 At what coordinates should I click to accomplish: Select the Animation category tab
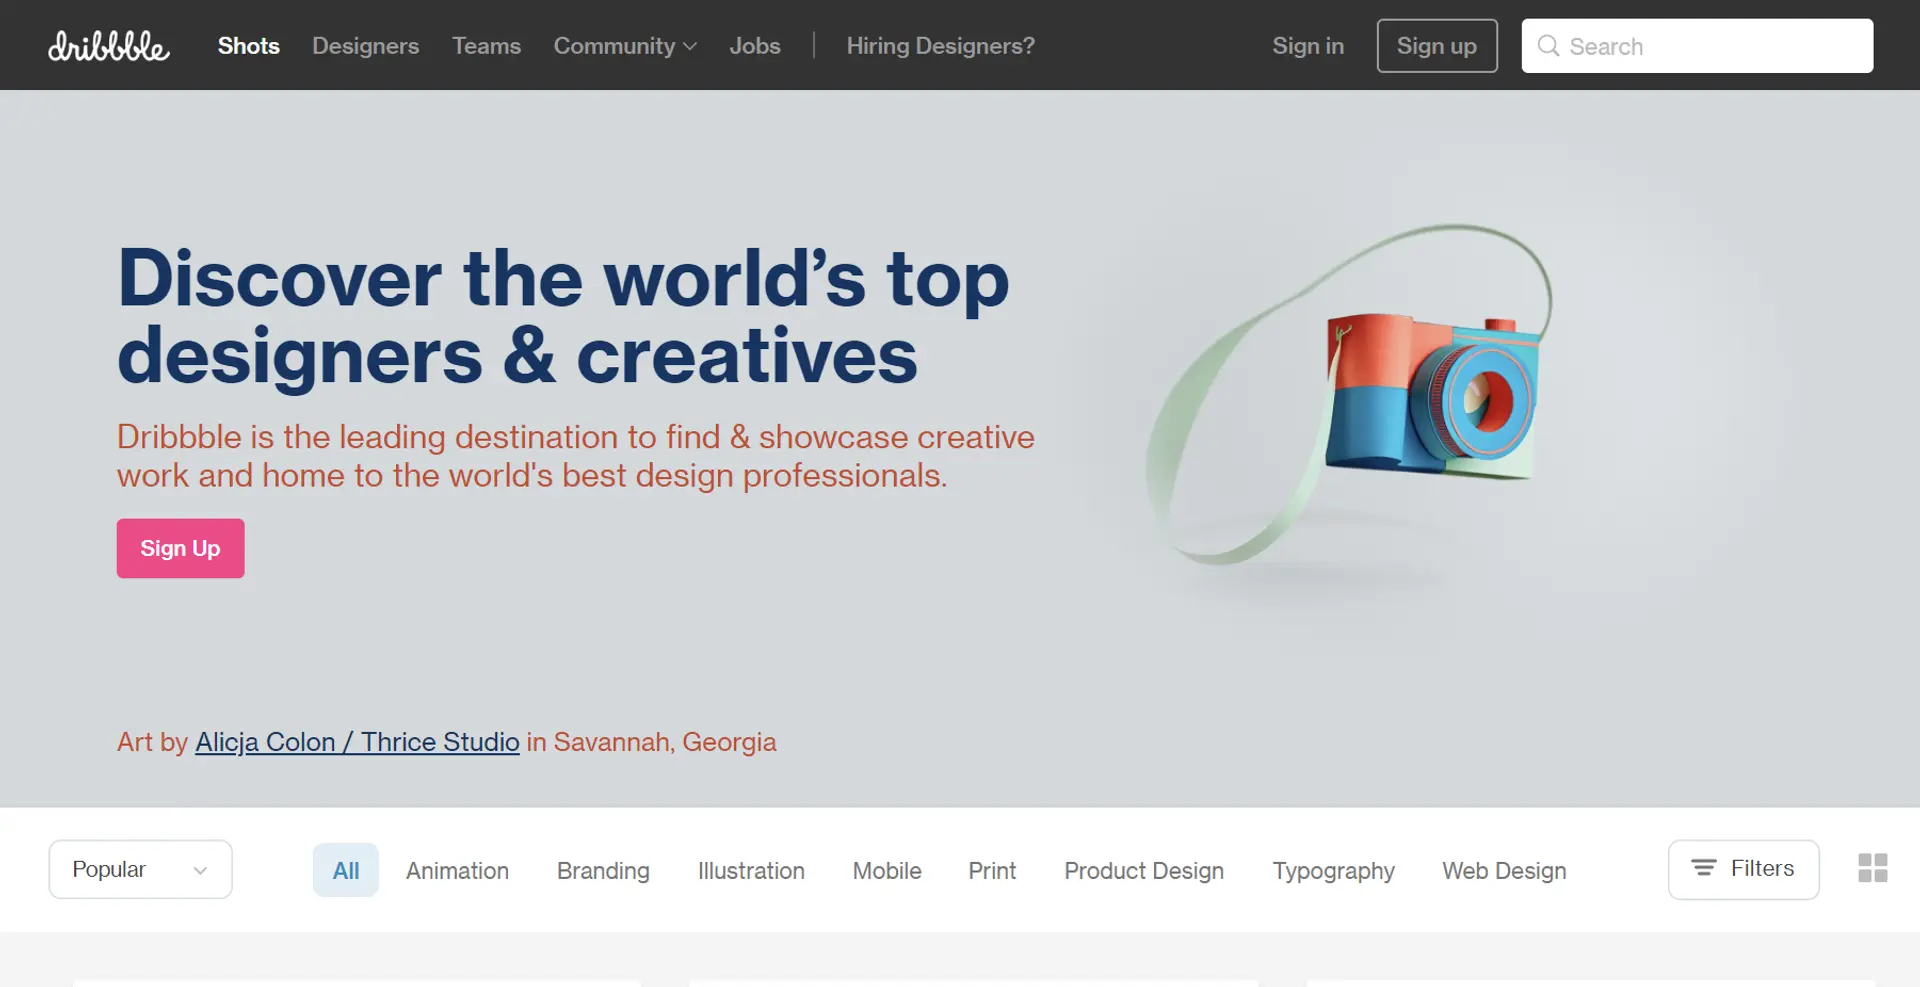point(457,870)
